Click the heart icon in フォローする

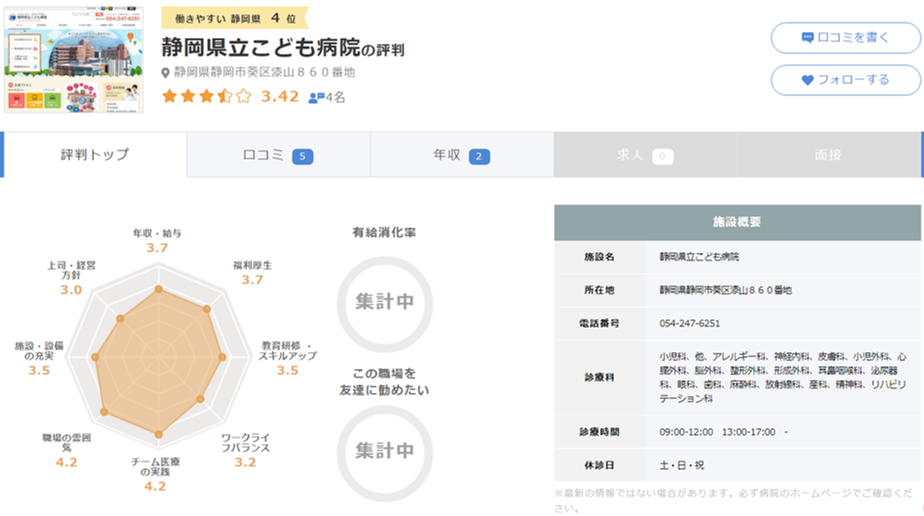[x=807, y=80]
